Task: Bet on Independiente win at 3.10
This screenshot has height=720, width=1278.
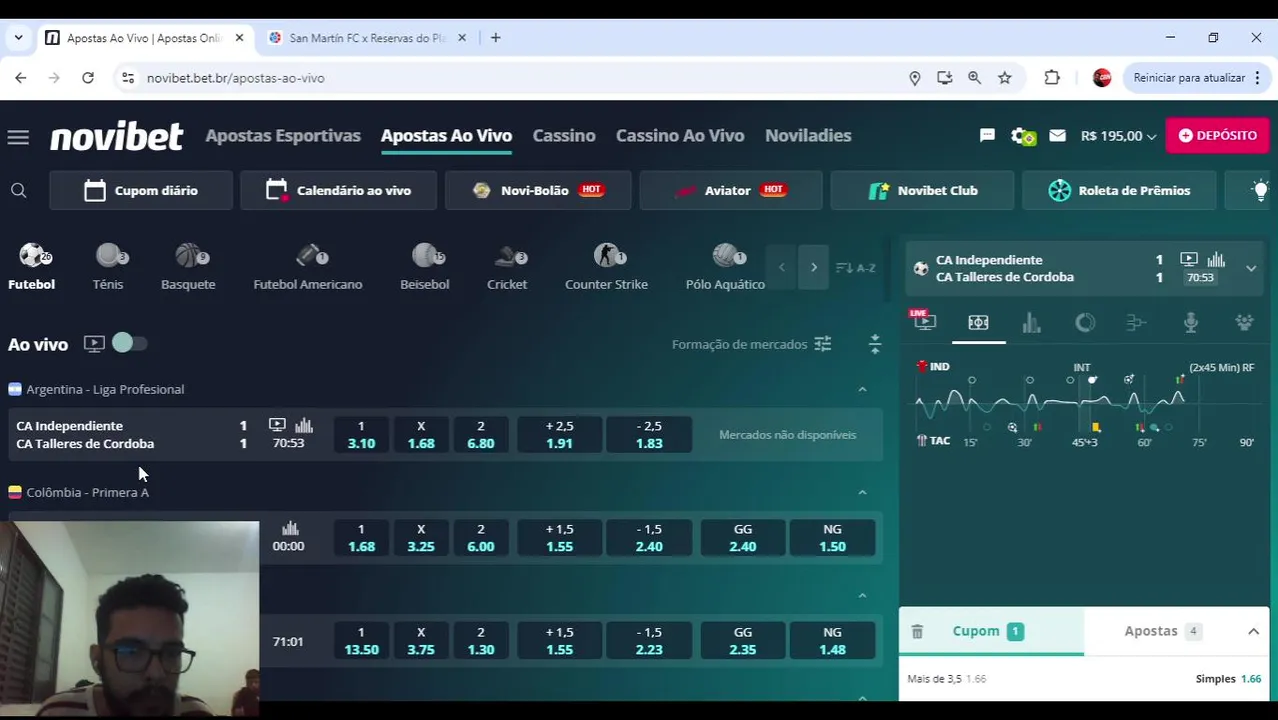Action: coord(361,435)
